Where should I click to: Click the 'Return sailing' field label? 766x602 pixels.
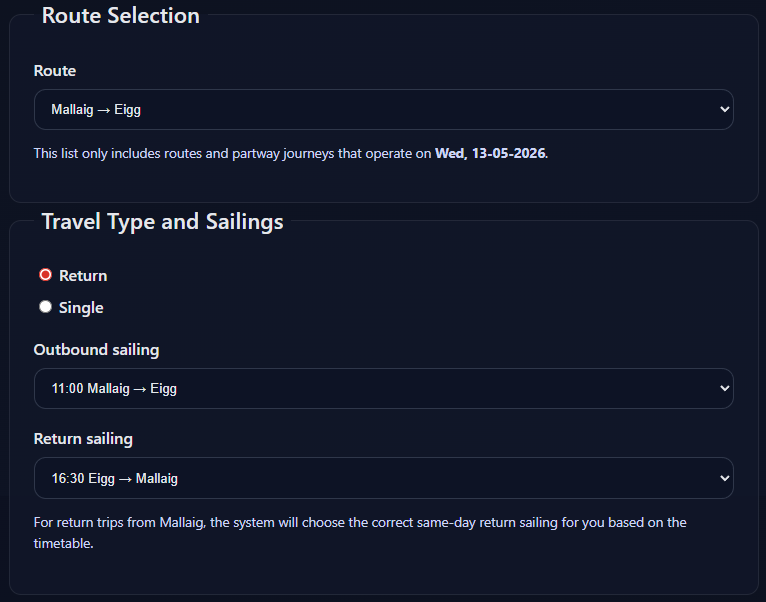83,439
